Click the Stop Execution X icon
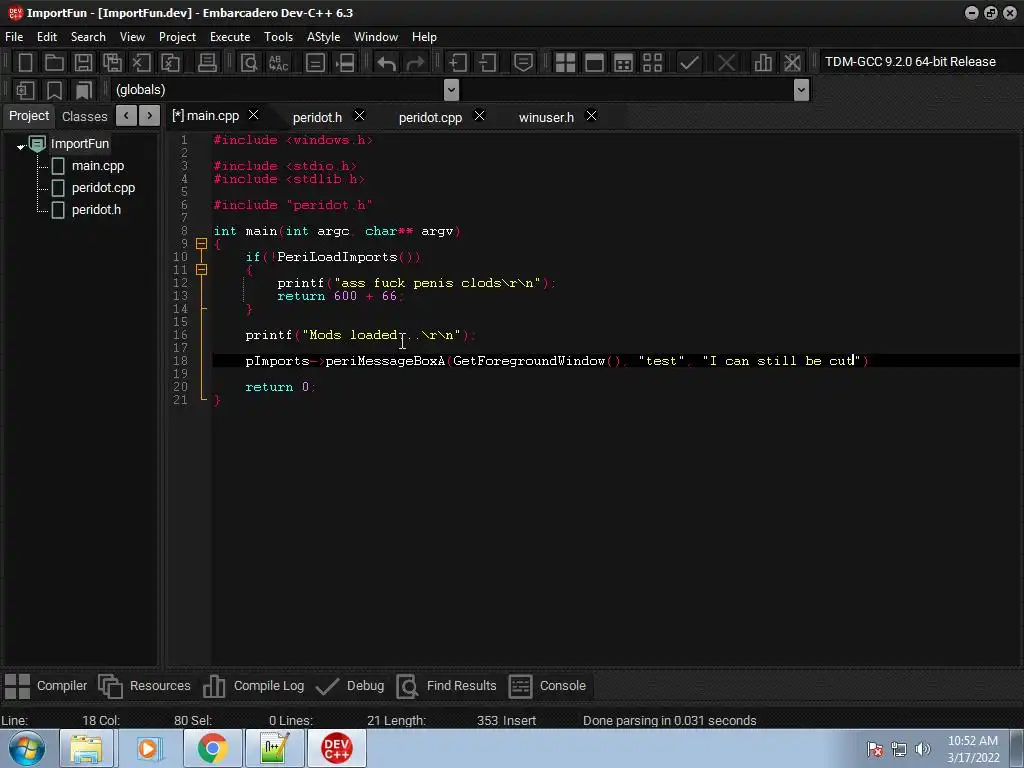The width and height of the screenshot is (1024, 768). [x=726, y=63]
